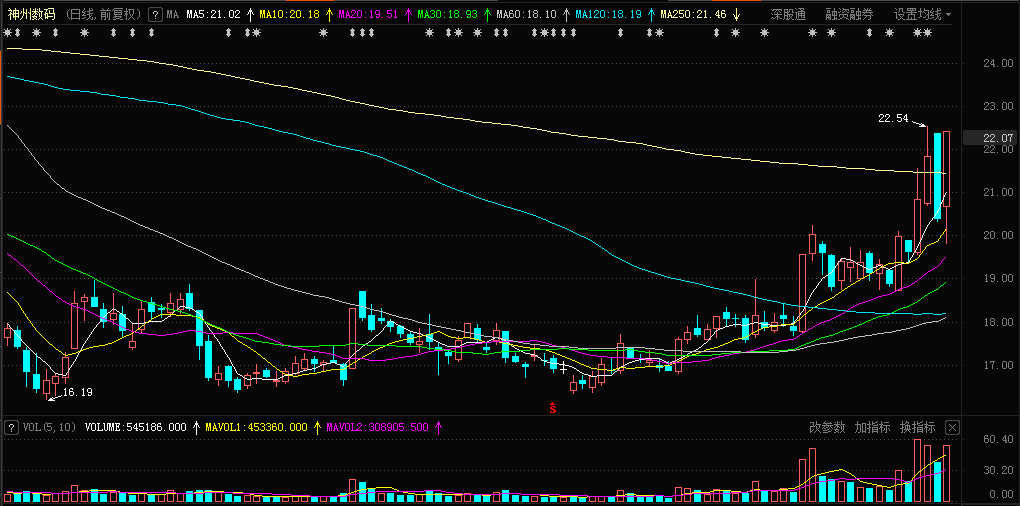1020x506 pixels.
Task: Open 换指标 to switch indicator
Action: 917,427
